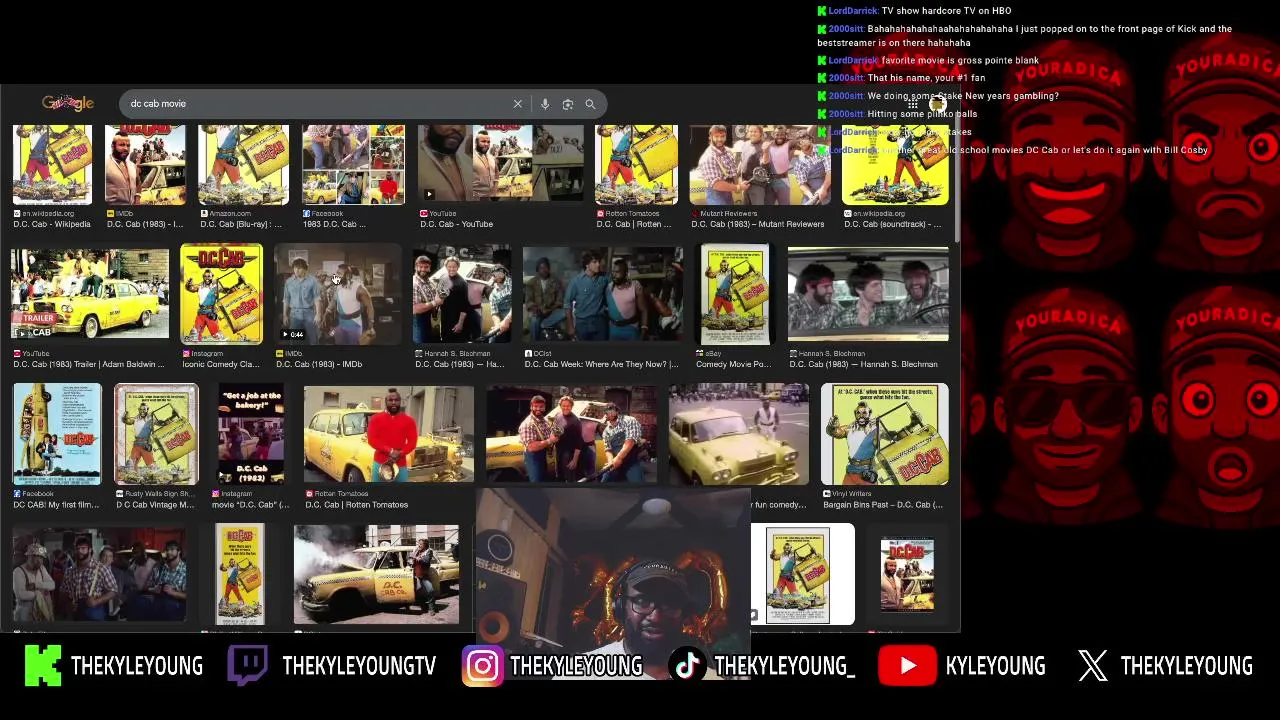Click the Instagram logo in the bottom bar
Screen dimensions: 1280x720
point(482,666)
